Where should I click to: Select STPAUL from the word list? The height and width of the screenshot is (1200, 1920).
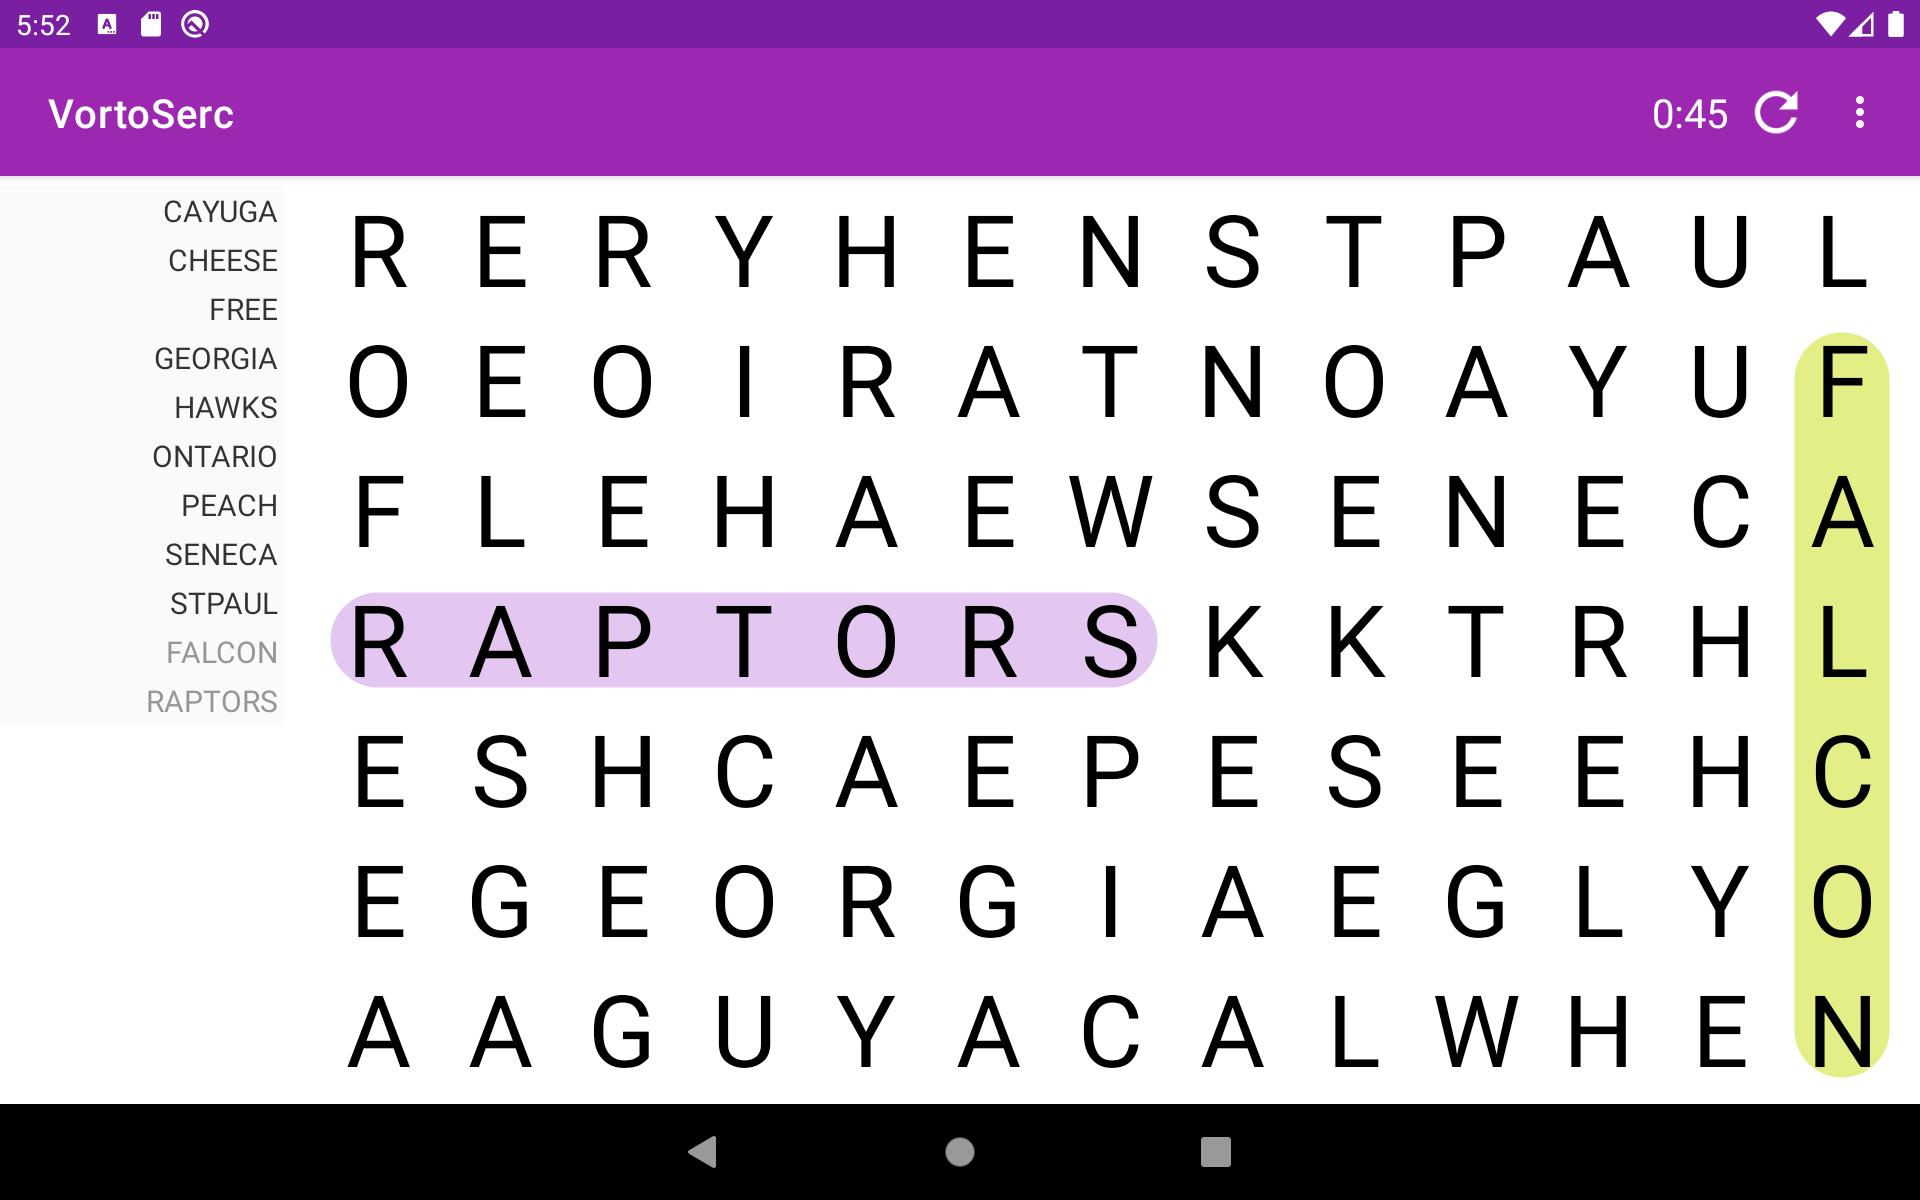tap(225, 603)
